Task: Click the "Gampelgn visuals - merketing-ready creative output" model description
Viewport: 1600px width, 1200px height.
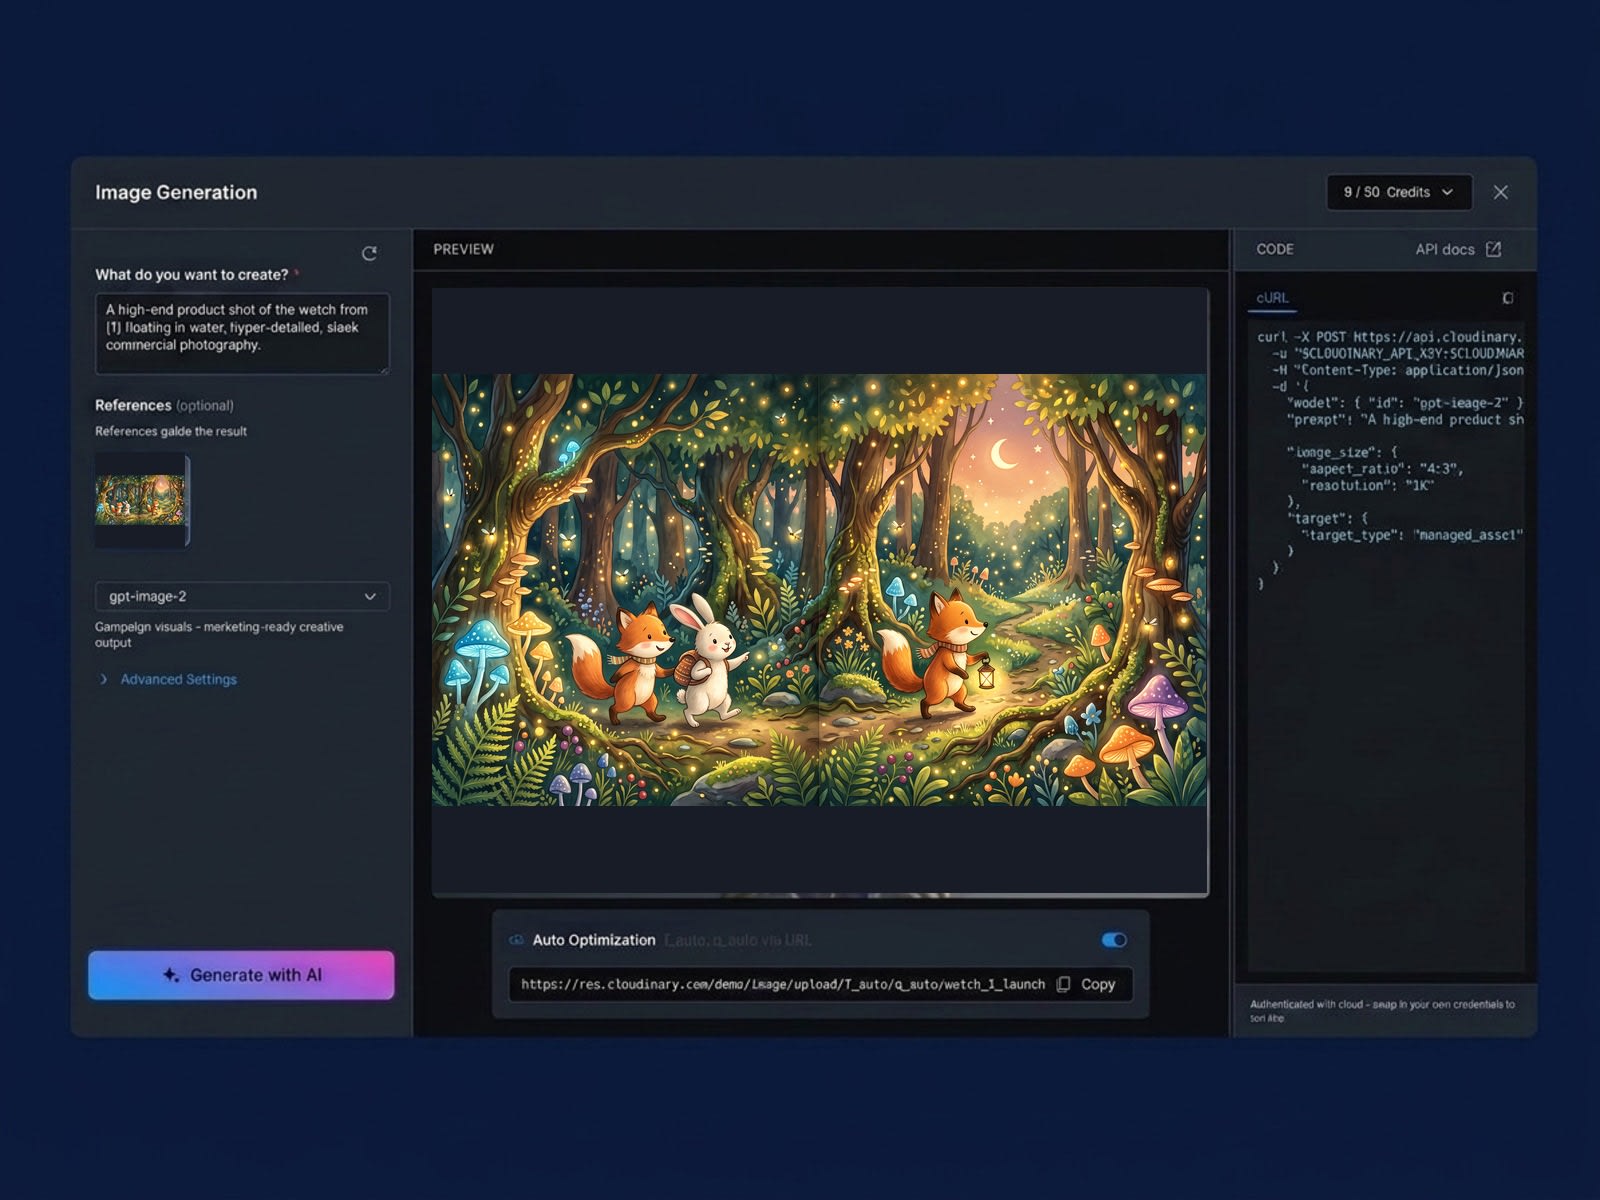Action: (219, 634)
